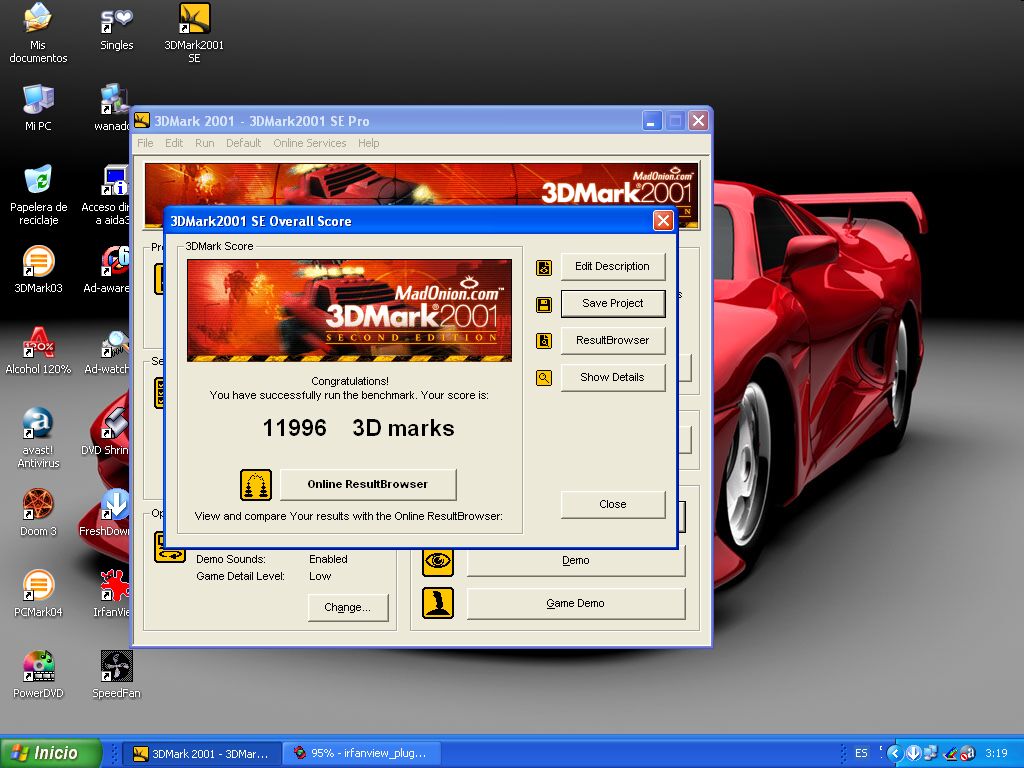The height and width of the screenshot is (768, 1024).
Task: Open the Inicio start menu
Action: [52, 753]
